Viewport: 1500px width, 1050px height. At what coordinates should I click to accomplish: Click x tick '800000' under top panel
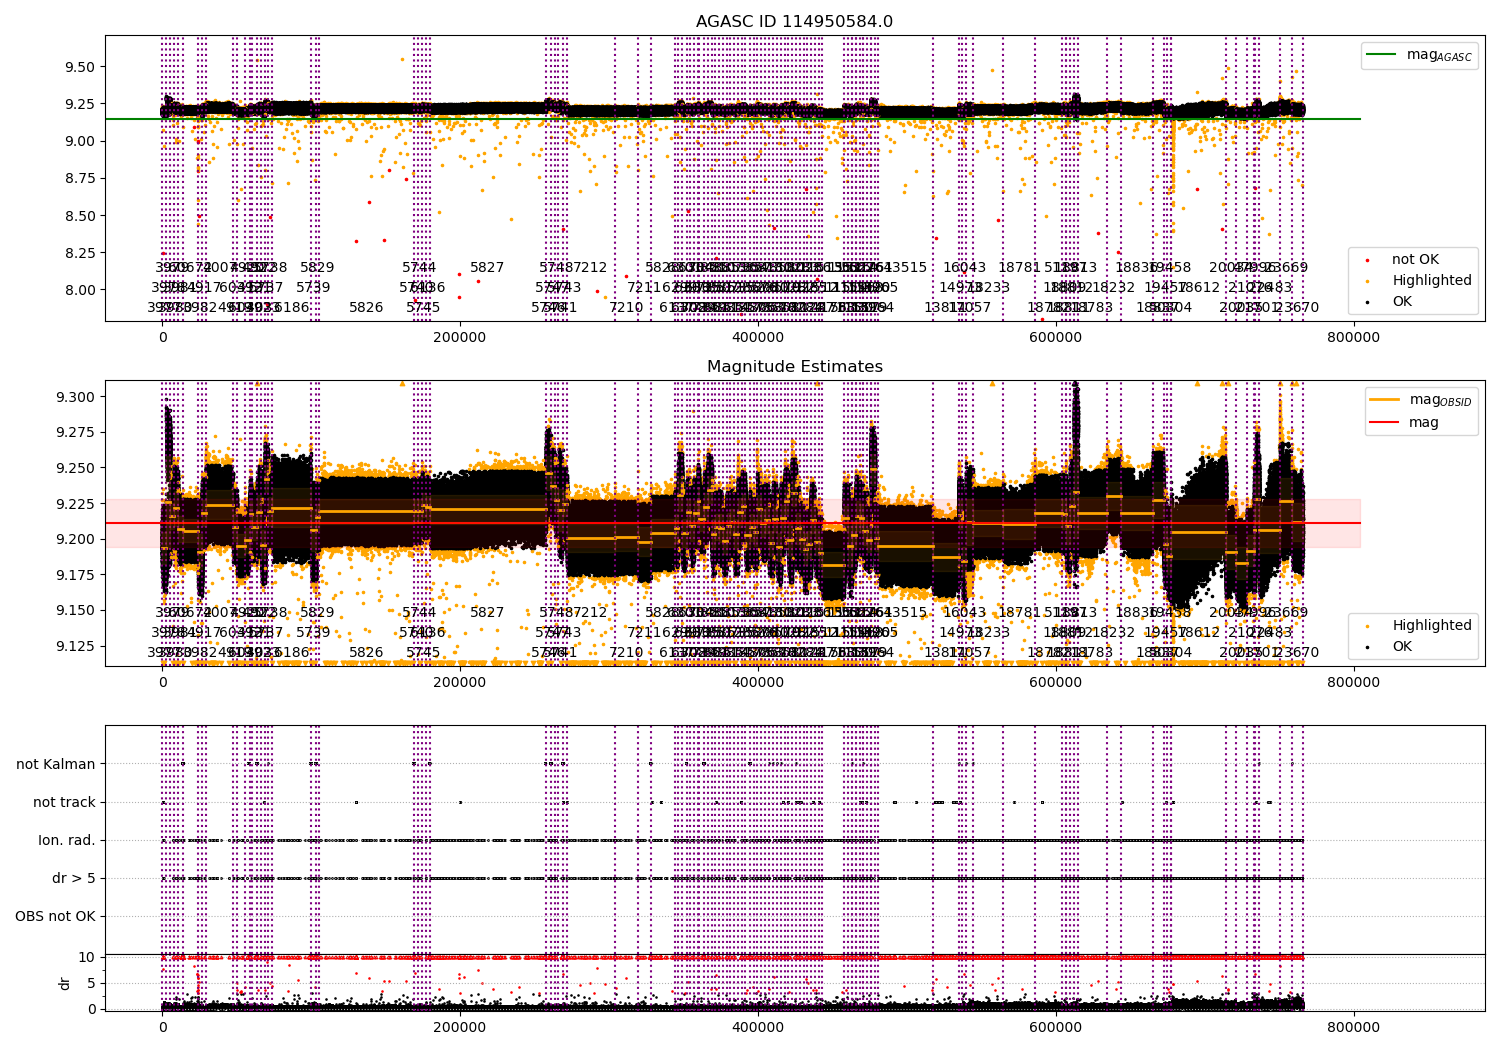point(1354,338)
